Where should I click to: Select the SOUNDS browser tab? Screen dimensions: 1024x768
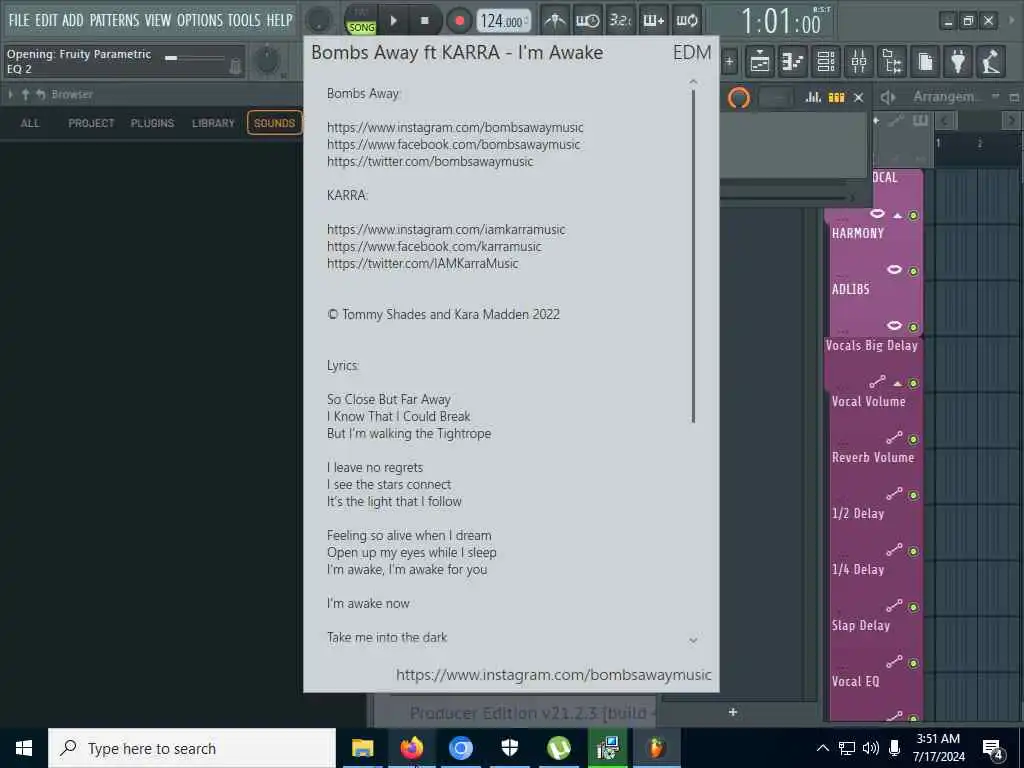(274, 123)
